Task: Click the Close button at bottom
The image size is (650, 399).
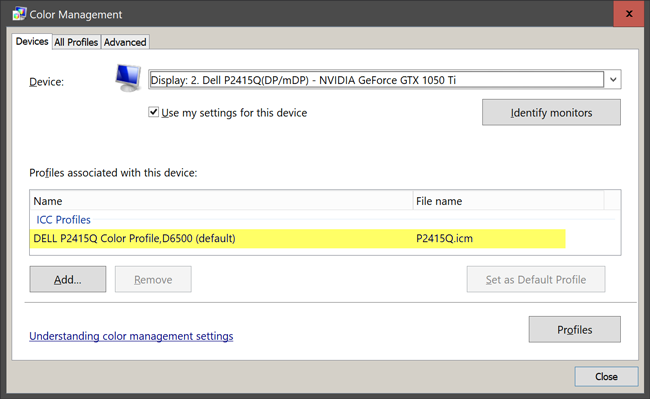Action: click(x=606, y=376)
